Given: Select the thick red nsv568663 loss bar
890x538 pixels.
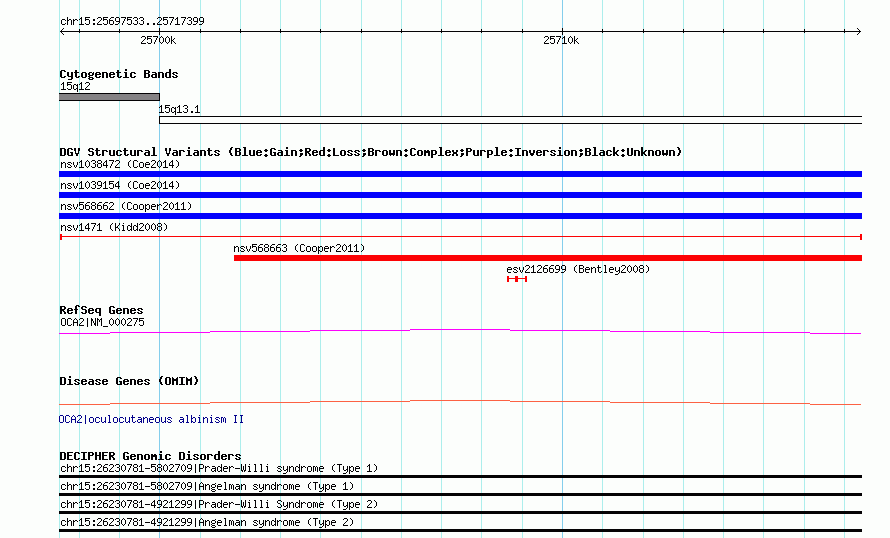Looking at the screenshot, I should point(548,258).
